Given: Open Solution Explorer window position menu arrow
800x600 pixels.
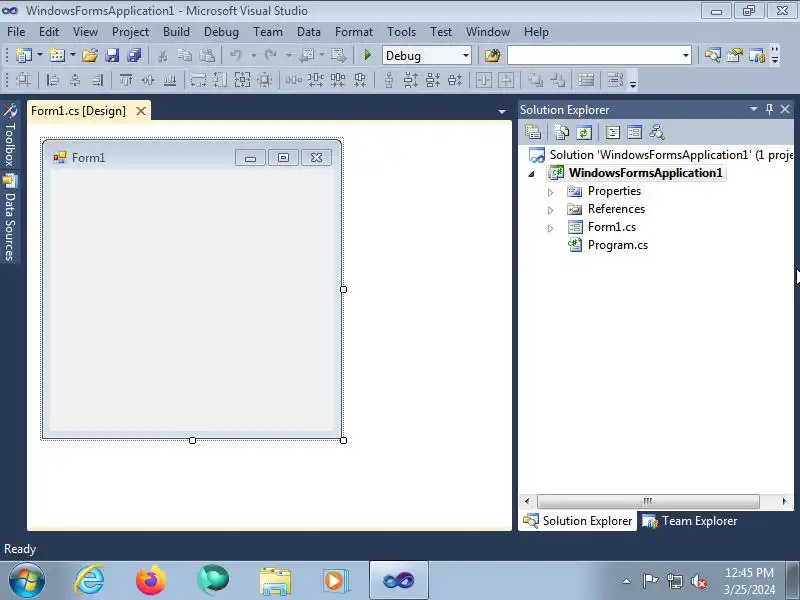Looking at the screenshot, I should [754, 109].
